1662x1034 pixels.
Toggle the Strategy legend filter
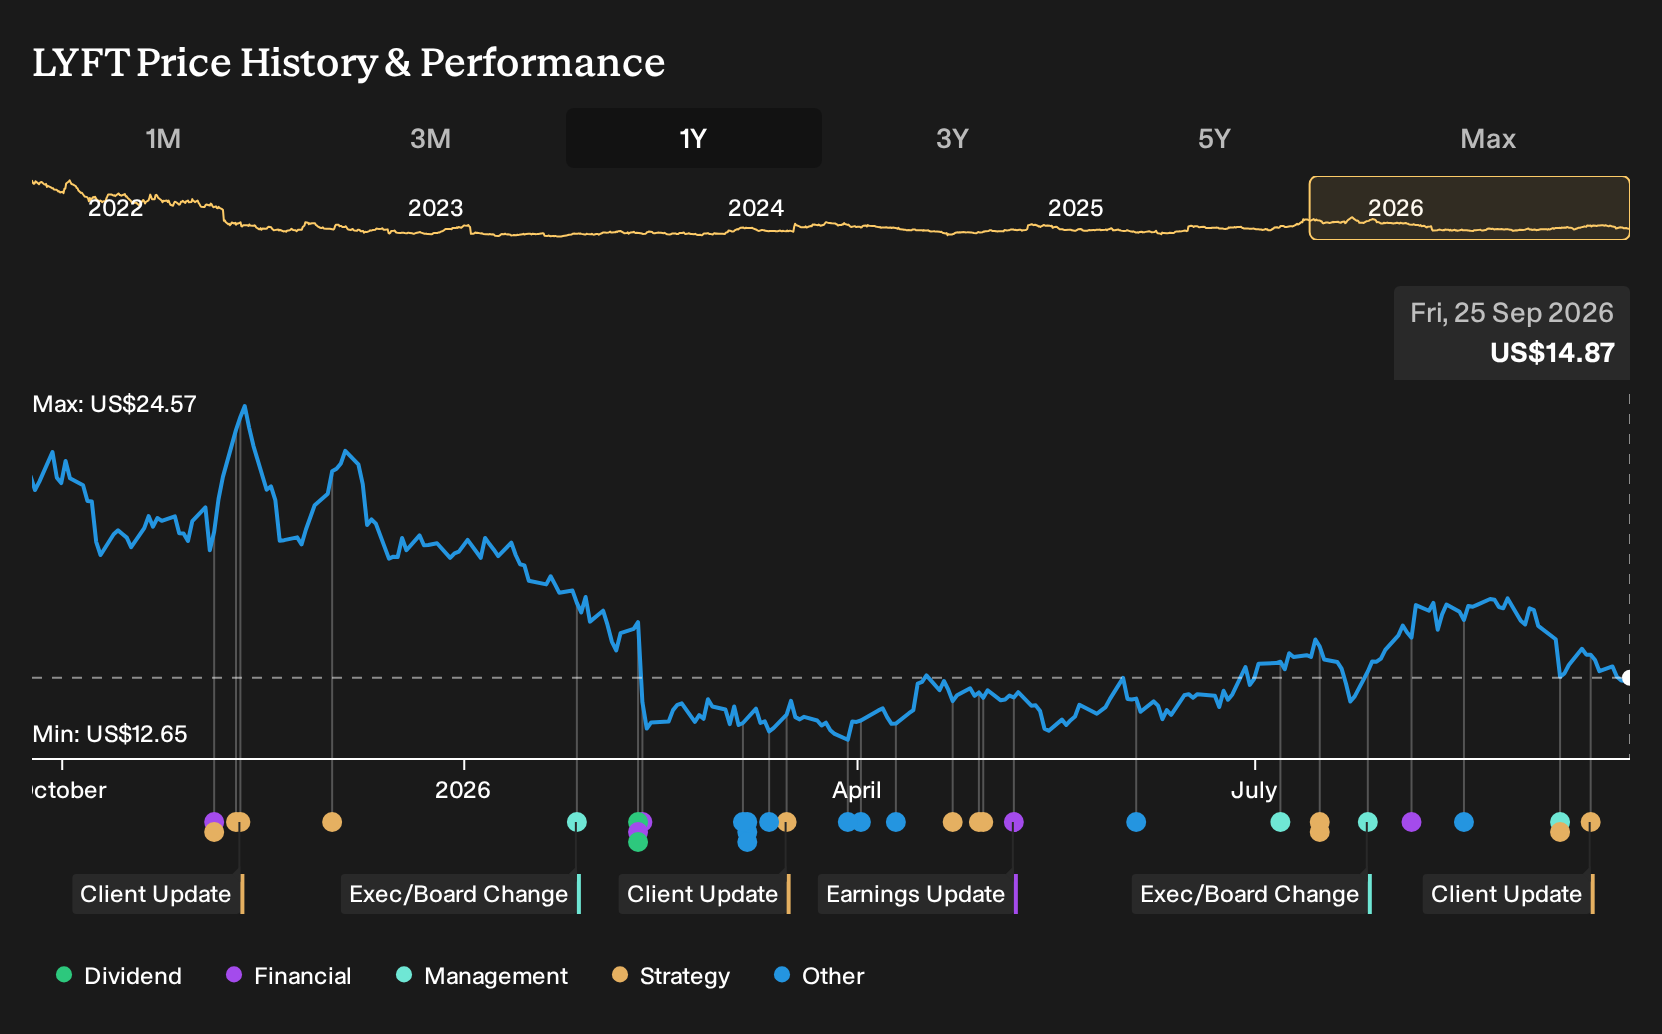click(671, 976)
